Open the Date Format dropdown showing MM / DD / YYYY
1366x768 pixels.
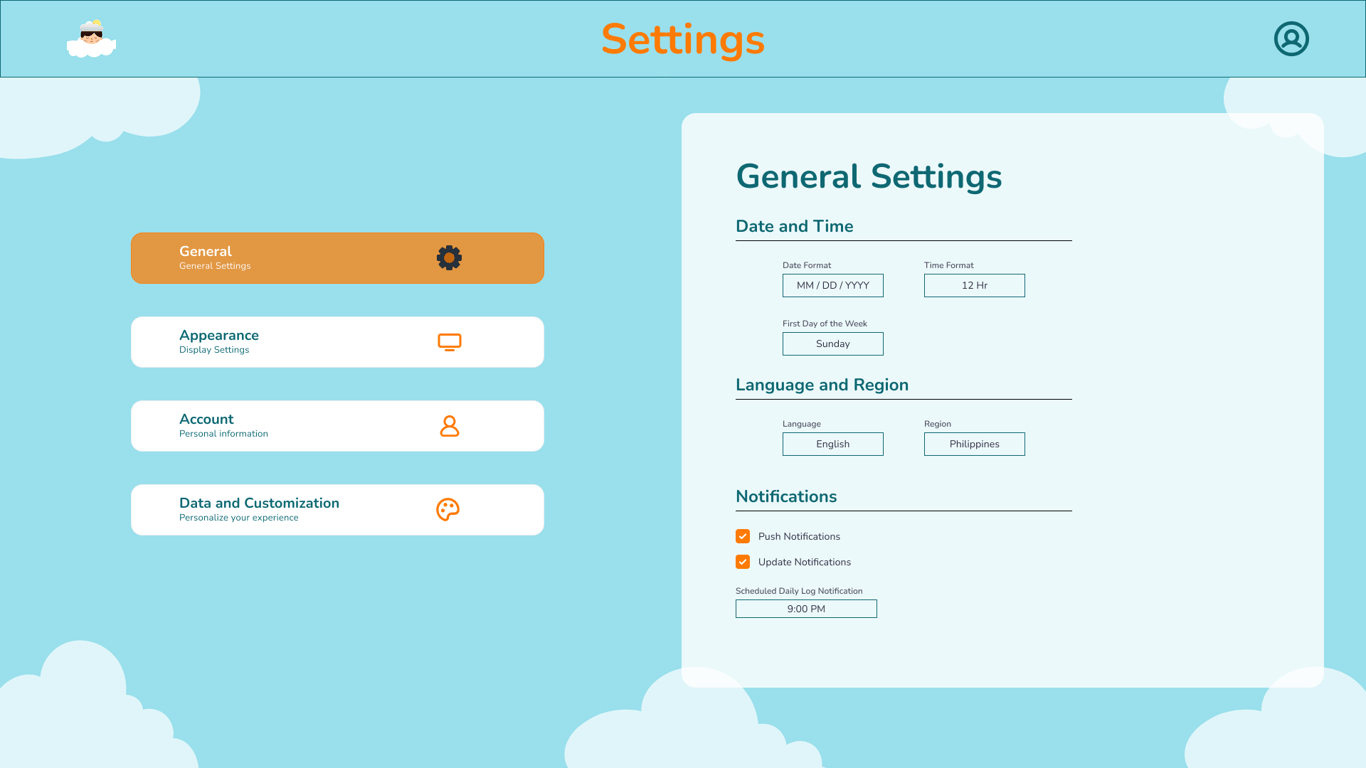coord(833,286)
